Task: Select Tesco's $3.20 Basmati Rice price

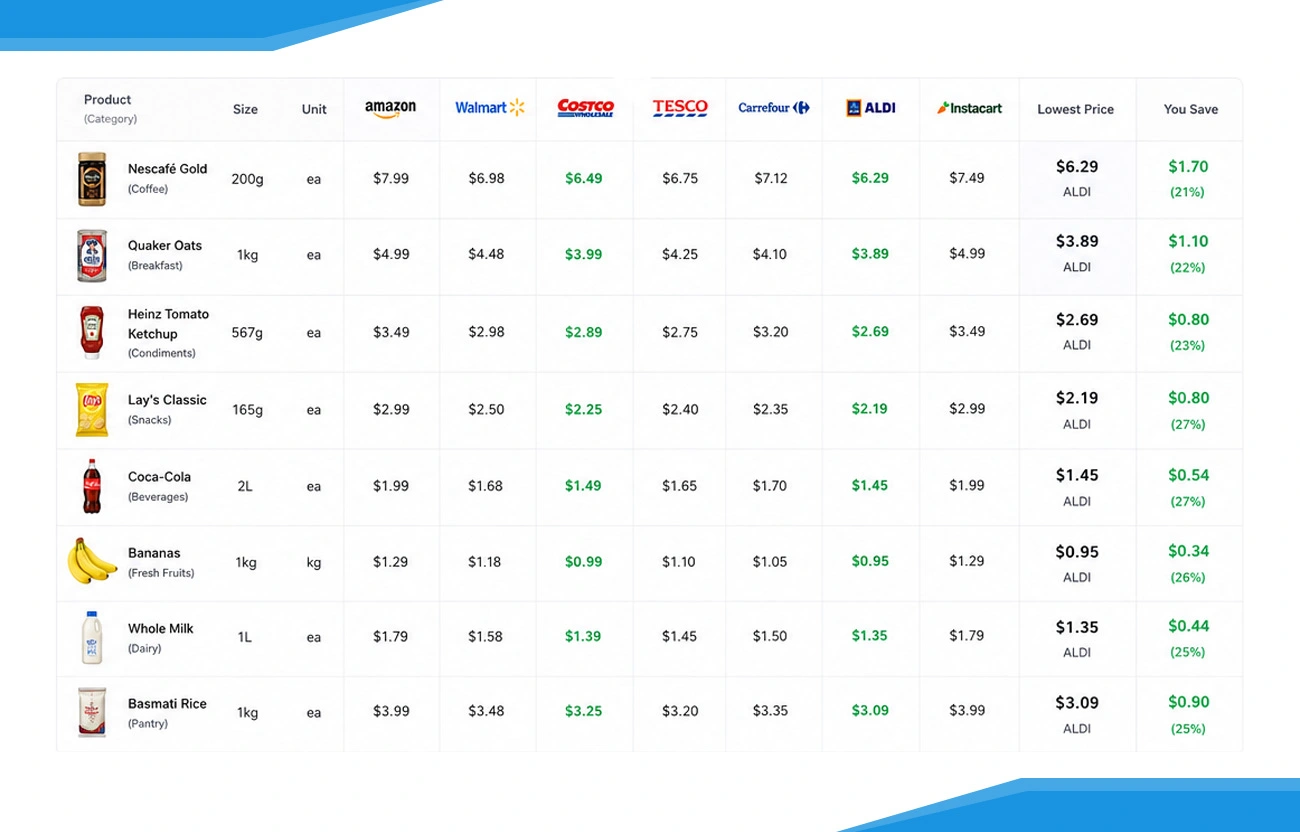Action: click(680, 711)
